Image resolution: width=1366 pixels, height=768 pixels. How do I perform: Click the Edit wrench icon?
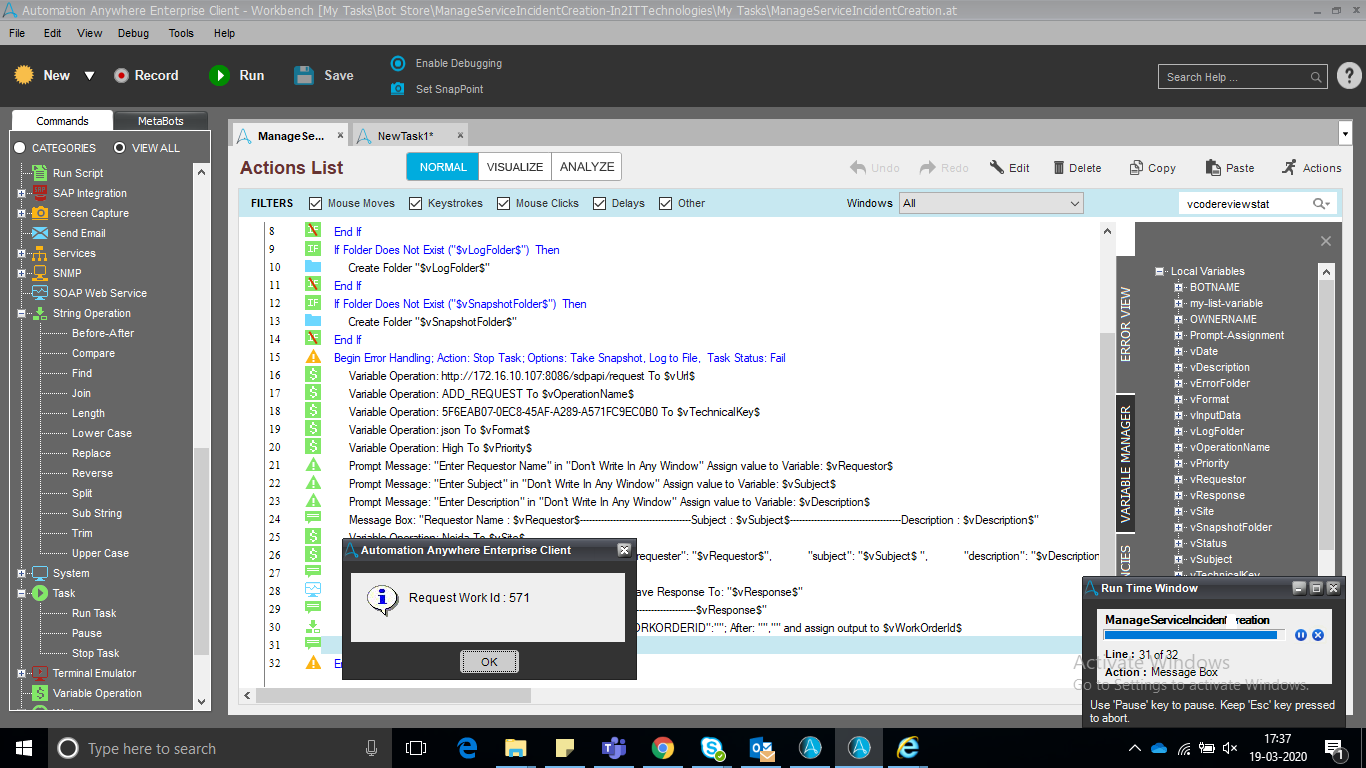tap(997, 168)
